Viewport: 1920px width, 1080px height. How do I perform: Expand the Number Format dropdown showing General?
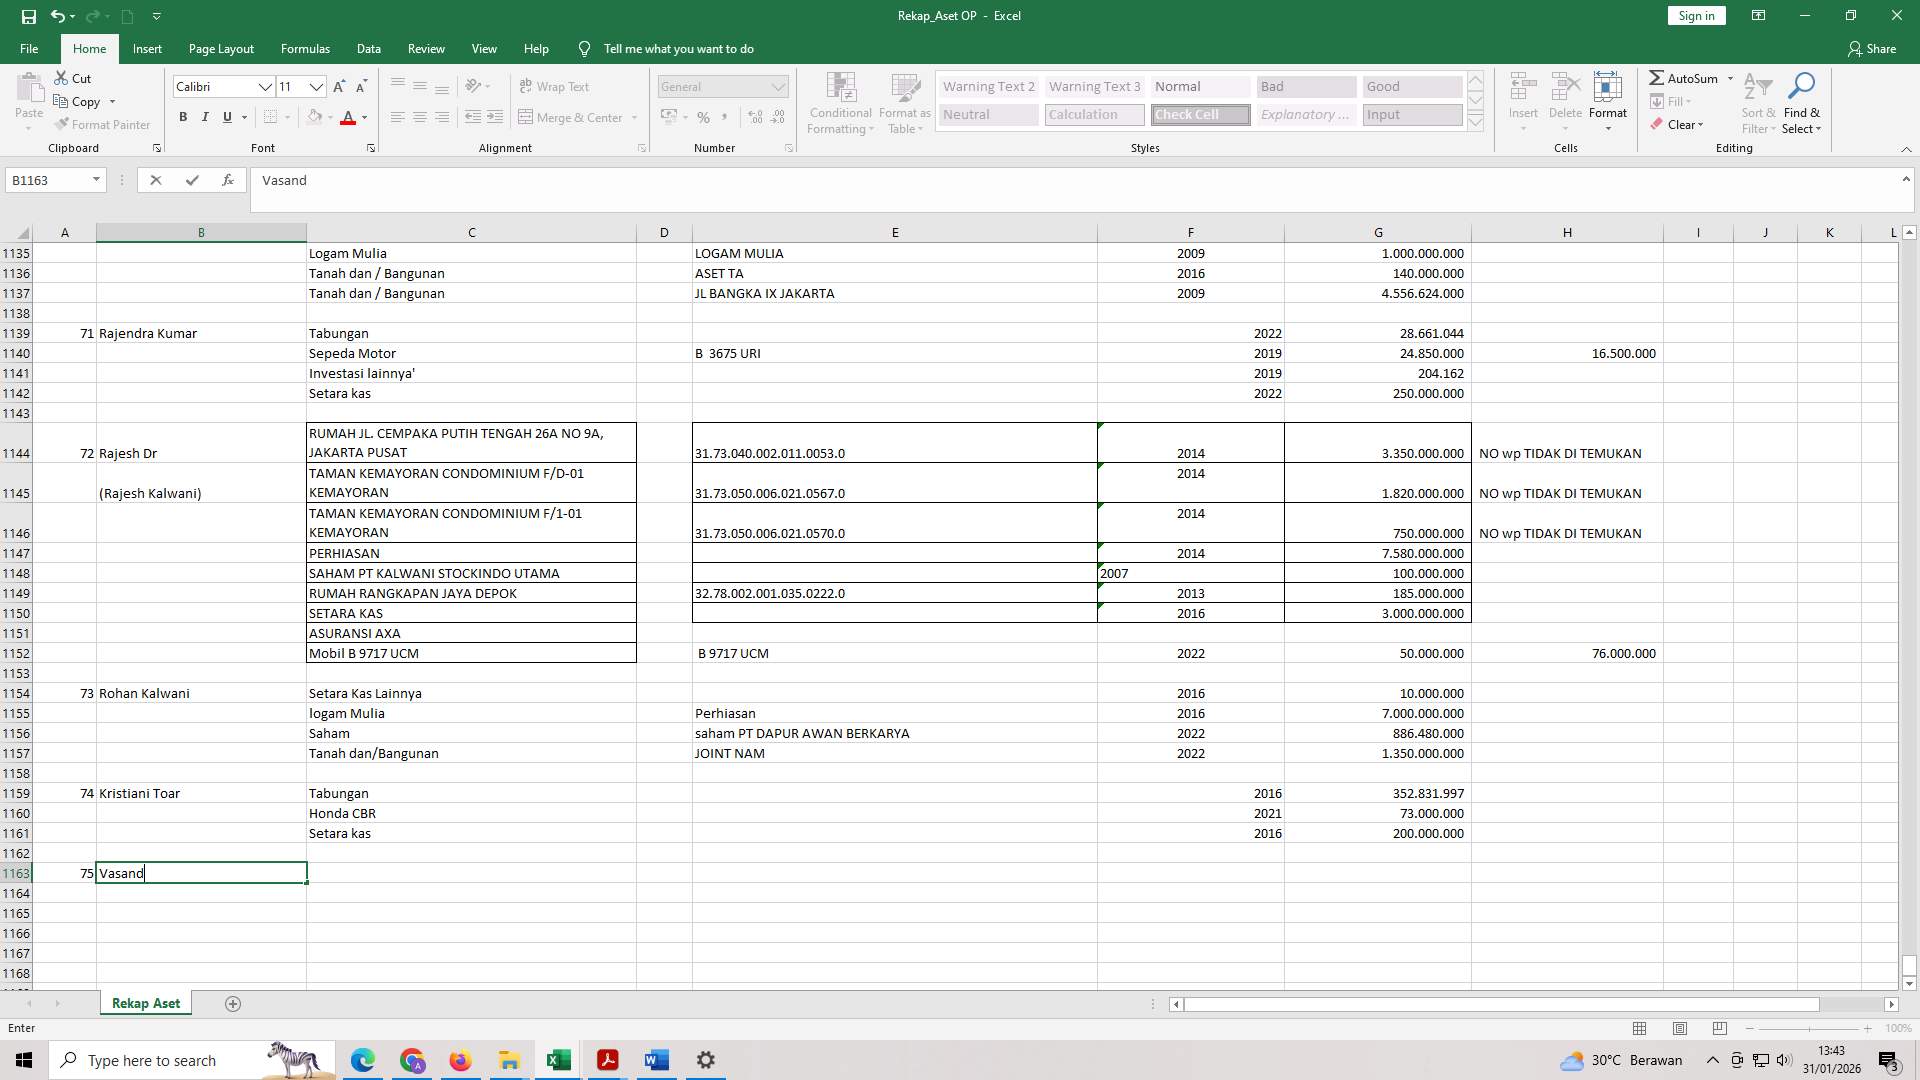779,86
